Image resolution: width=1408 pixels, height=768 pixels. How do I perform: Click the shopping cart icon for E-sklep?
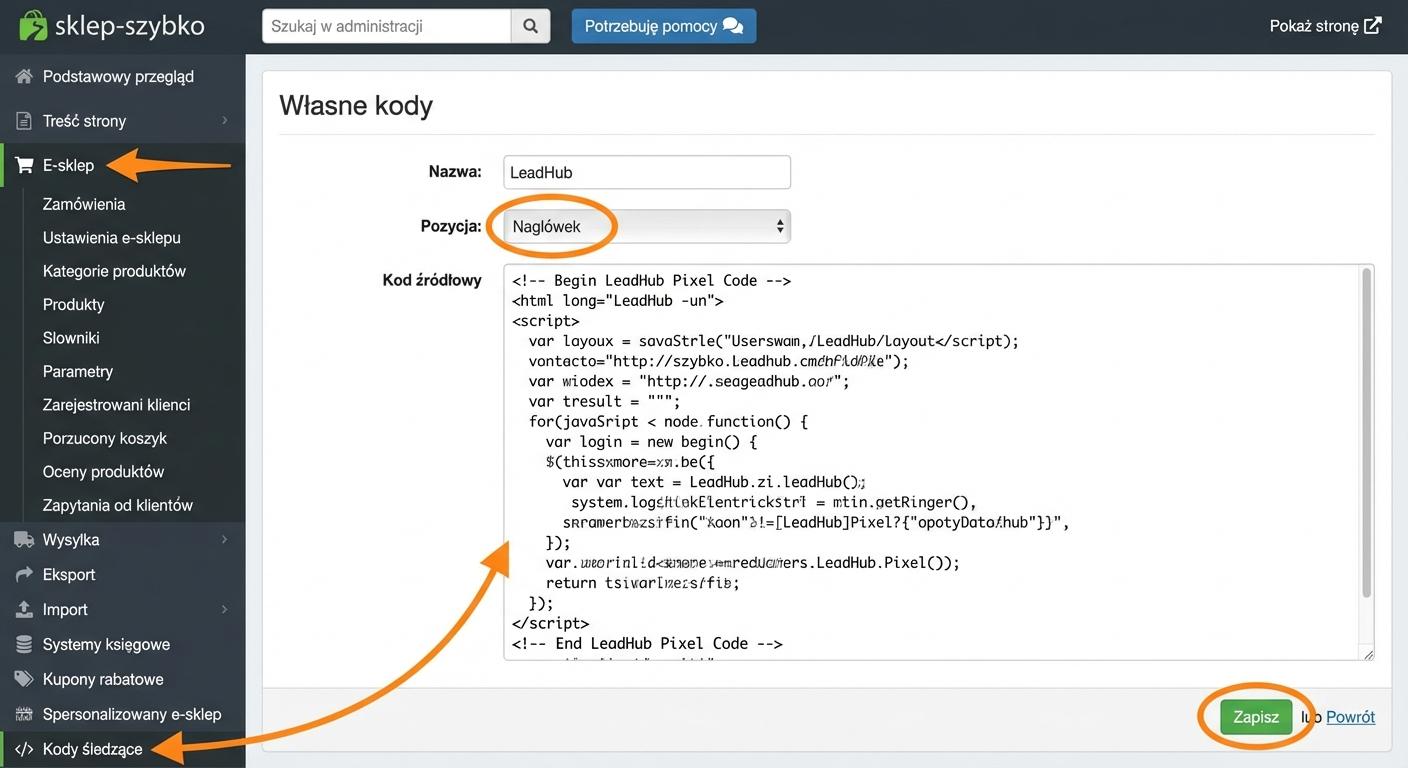25,165
